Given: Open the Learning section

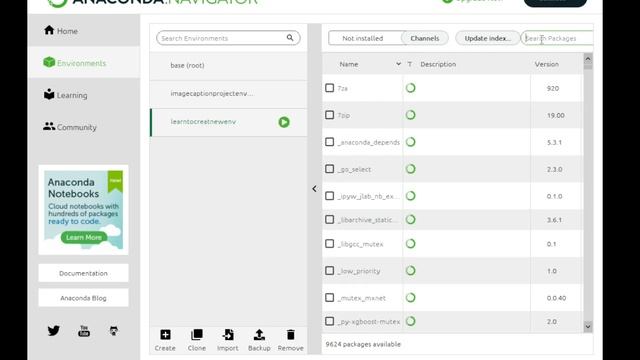Looking at the screenshot, I should click(84, 95).
